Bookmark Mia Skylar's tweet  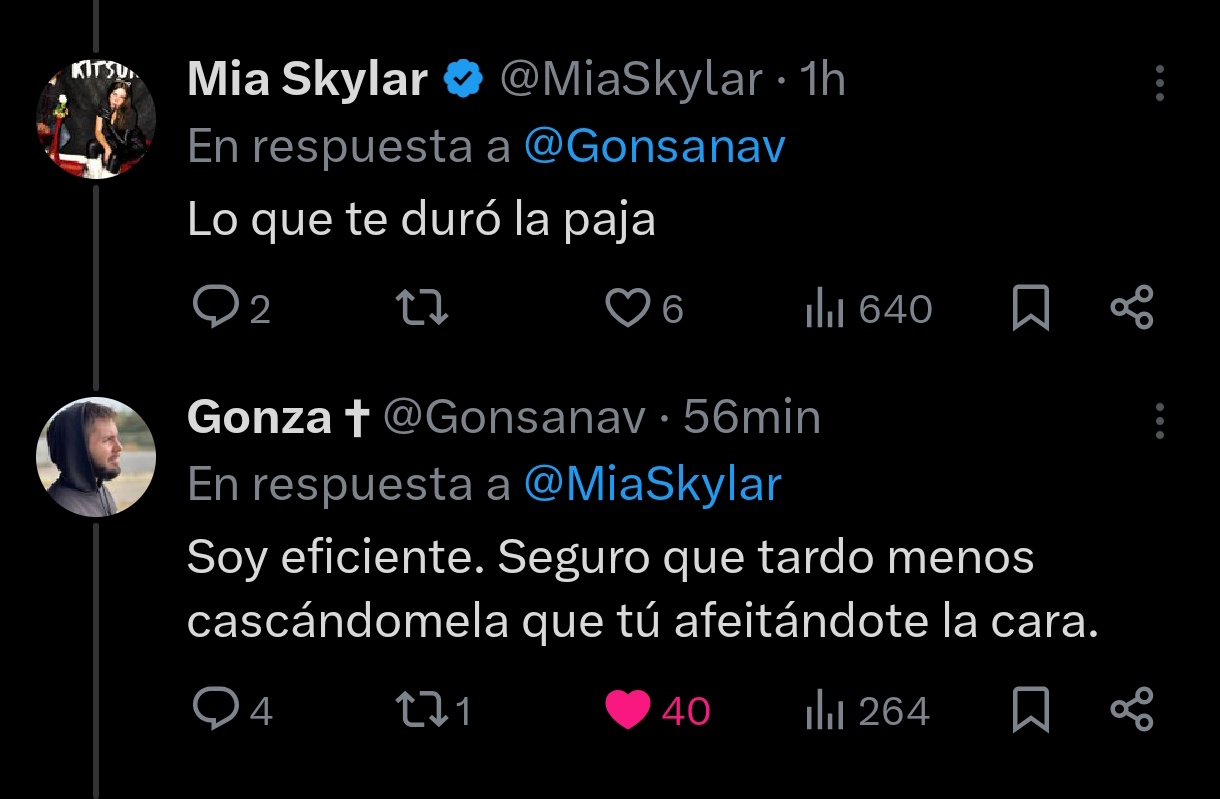1030,309
